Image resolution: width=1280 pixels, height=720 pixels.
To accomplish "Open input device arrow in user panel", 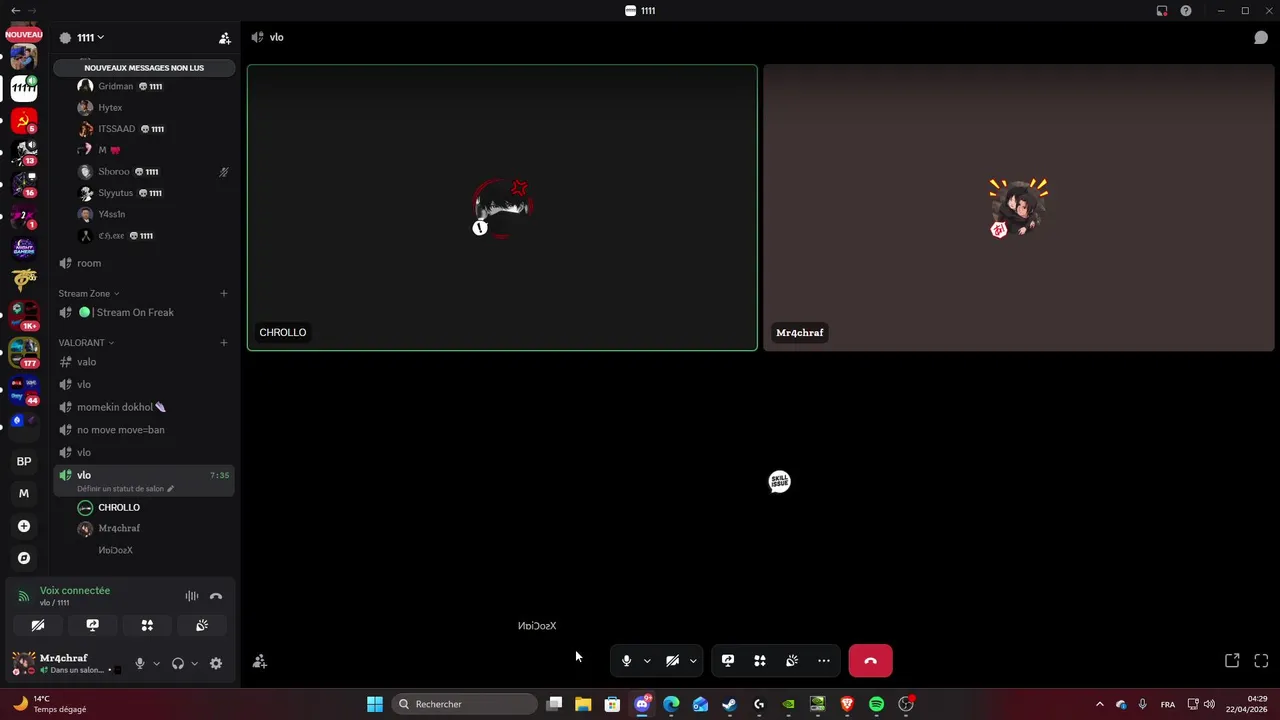I will (156, 663).
